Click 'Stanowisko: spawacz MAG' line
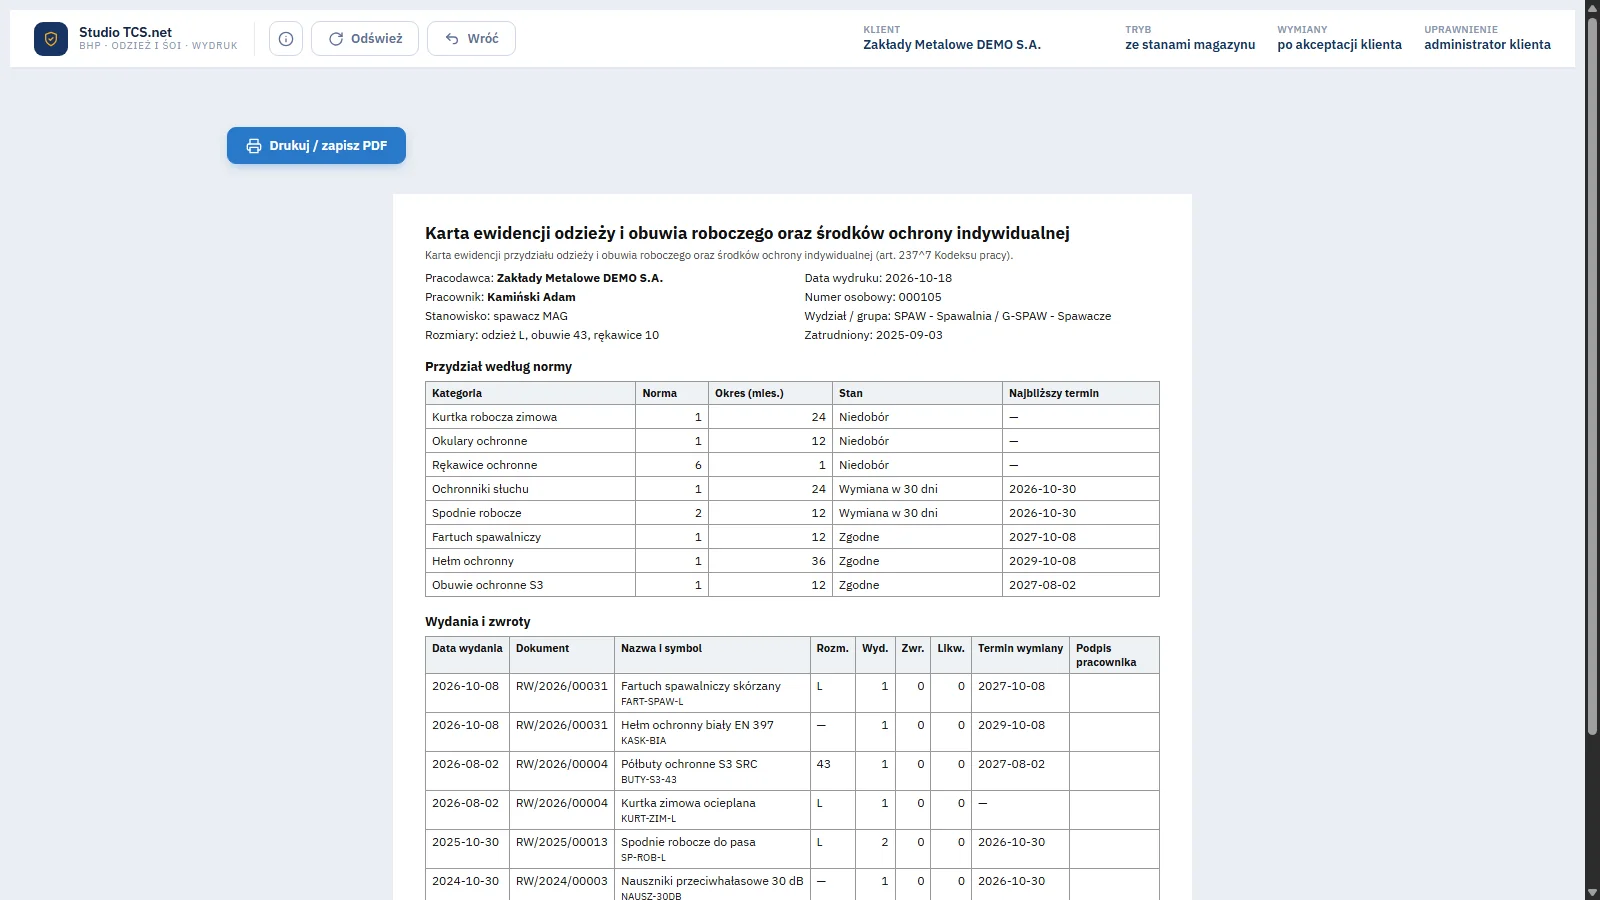Viewport: 1600px width, 900px height. point(496,316)
